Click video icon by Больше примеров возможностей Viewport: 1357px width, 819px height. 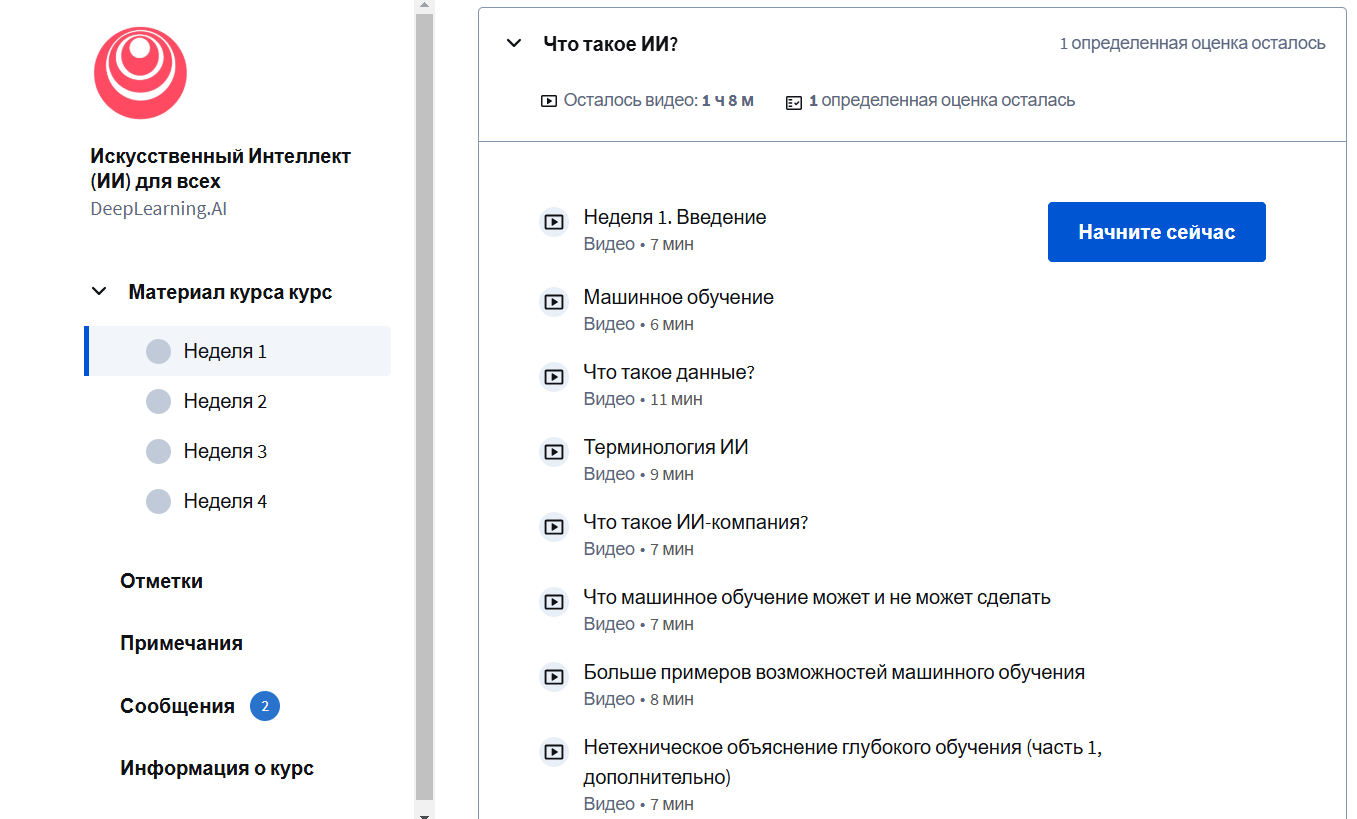553,677
